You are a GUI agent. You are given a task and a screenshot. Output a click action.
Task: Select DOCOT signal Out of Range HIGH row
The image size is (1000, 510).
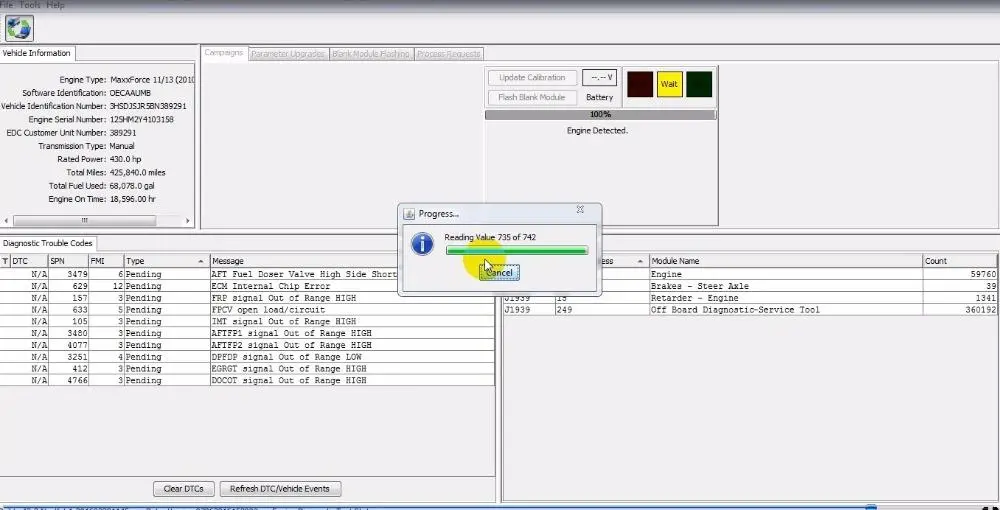coord(247,381)
